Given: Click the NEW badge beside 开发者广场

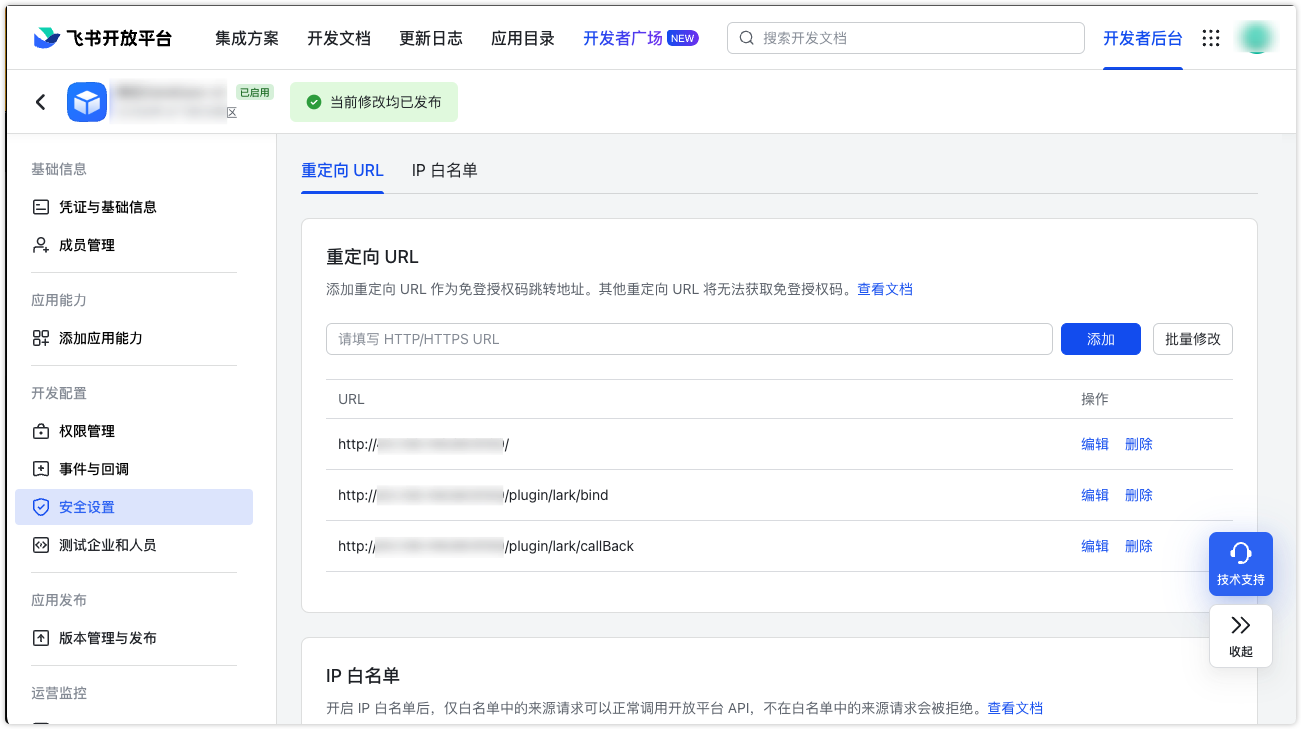Looking at the screenshot, I should pos(683,38).
